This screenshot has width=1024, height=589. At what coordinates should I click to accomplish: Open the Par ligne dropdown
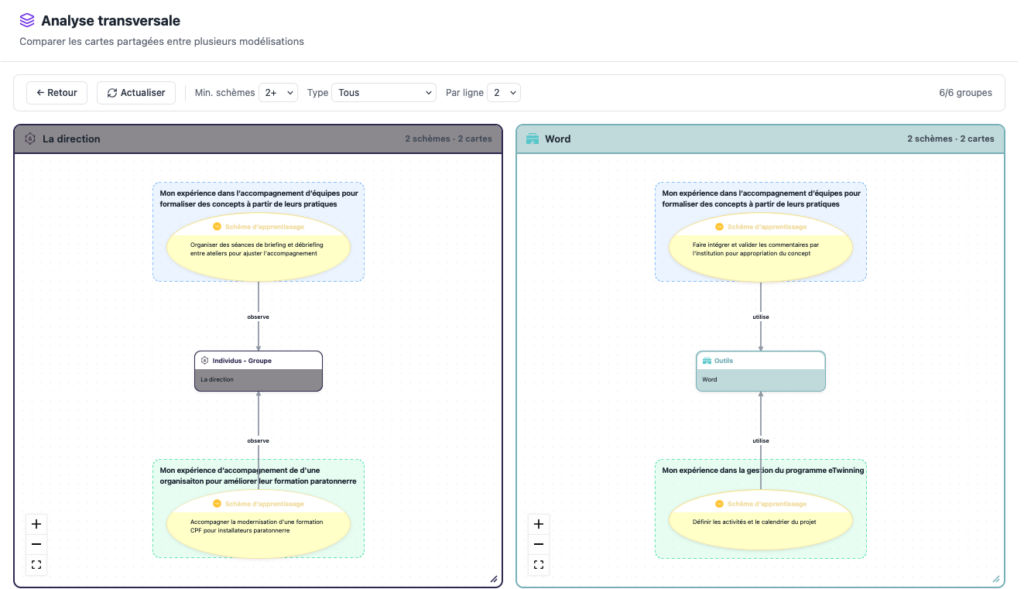504,93
